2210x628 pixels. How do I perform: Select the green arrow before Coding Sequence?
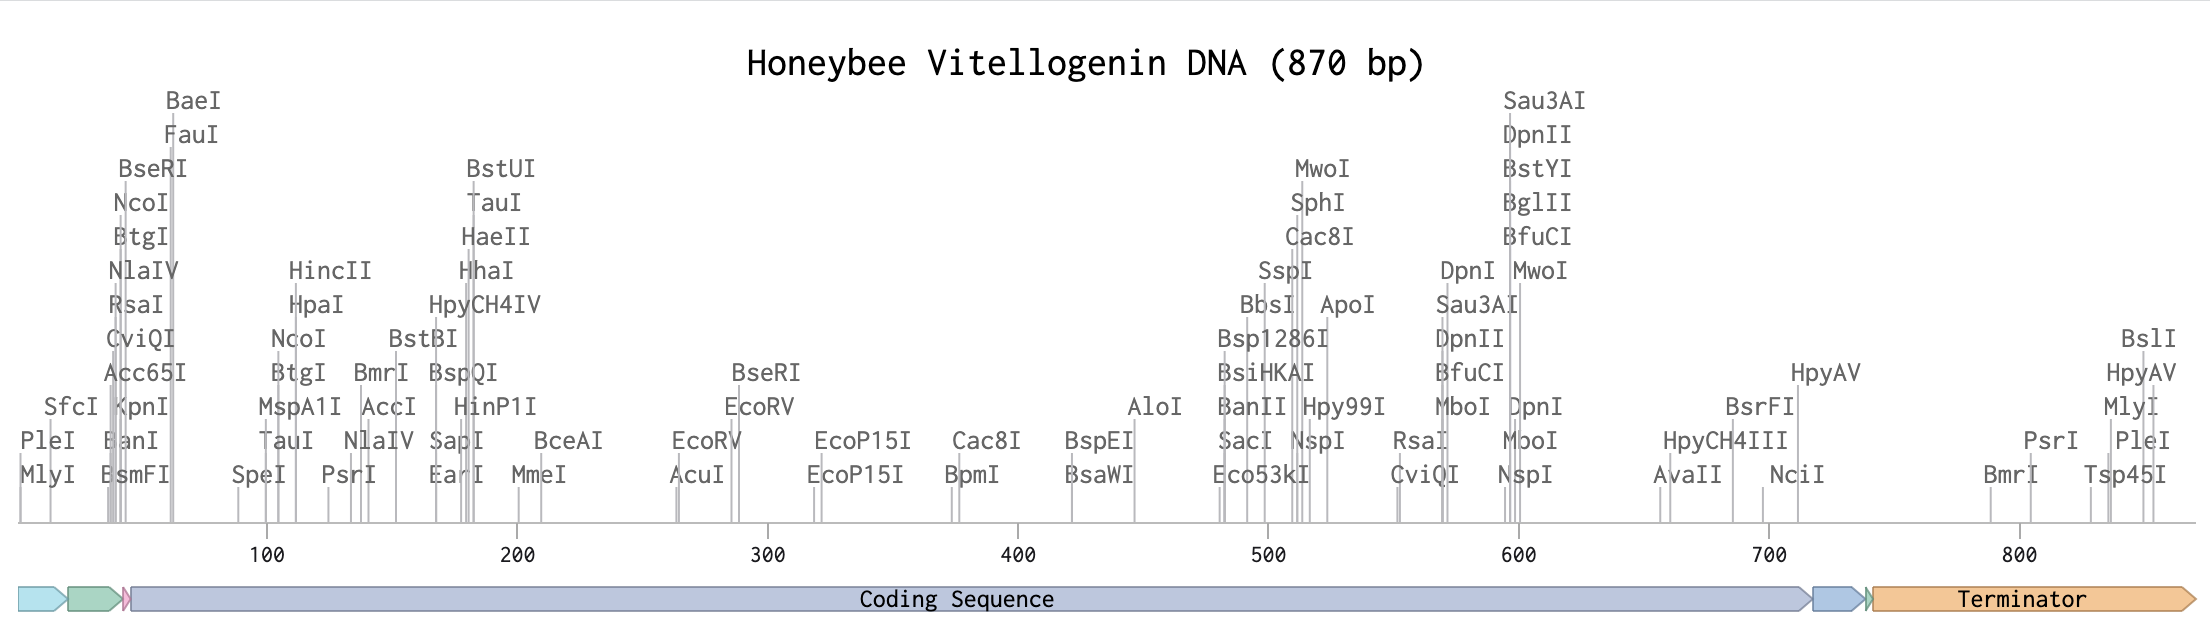(x=94, y=599)
